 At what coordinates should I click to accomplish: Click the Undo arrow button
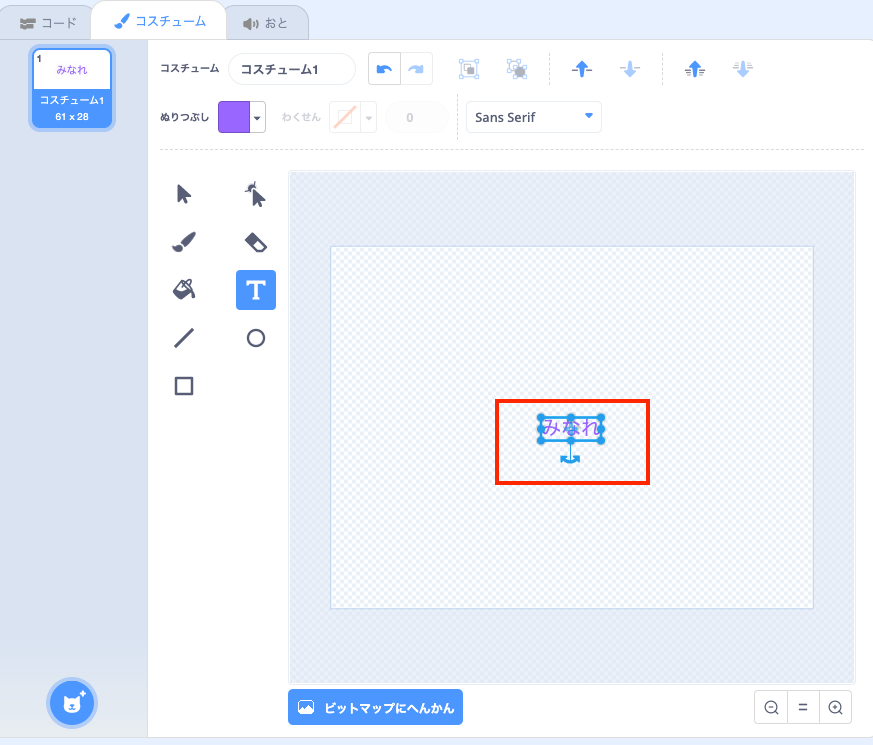(x=384, y=69)
